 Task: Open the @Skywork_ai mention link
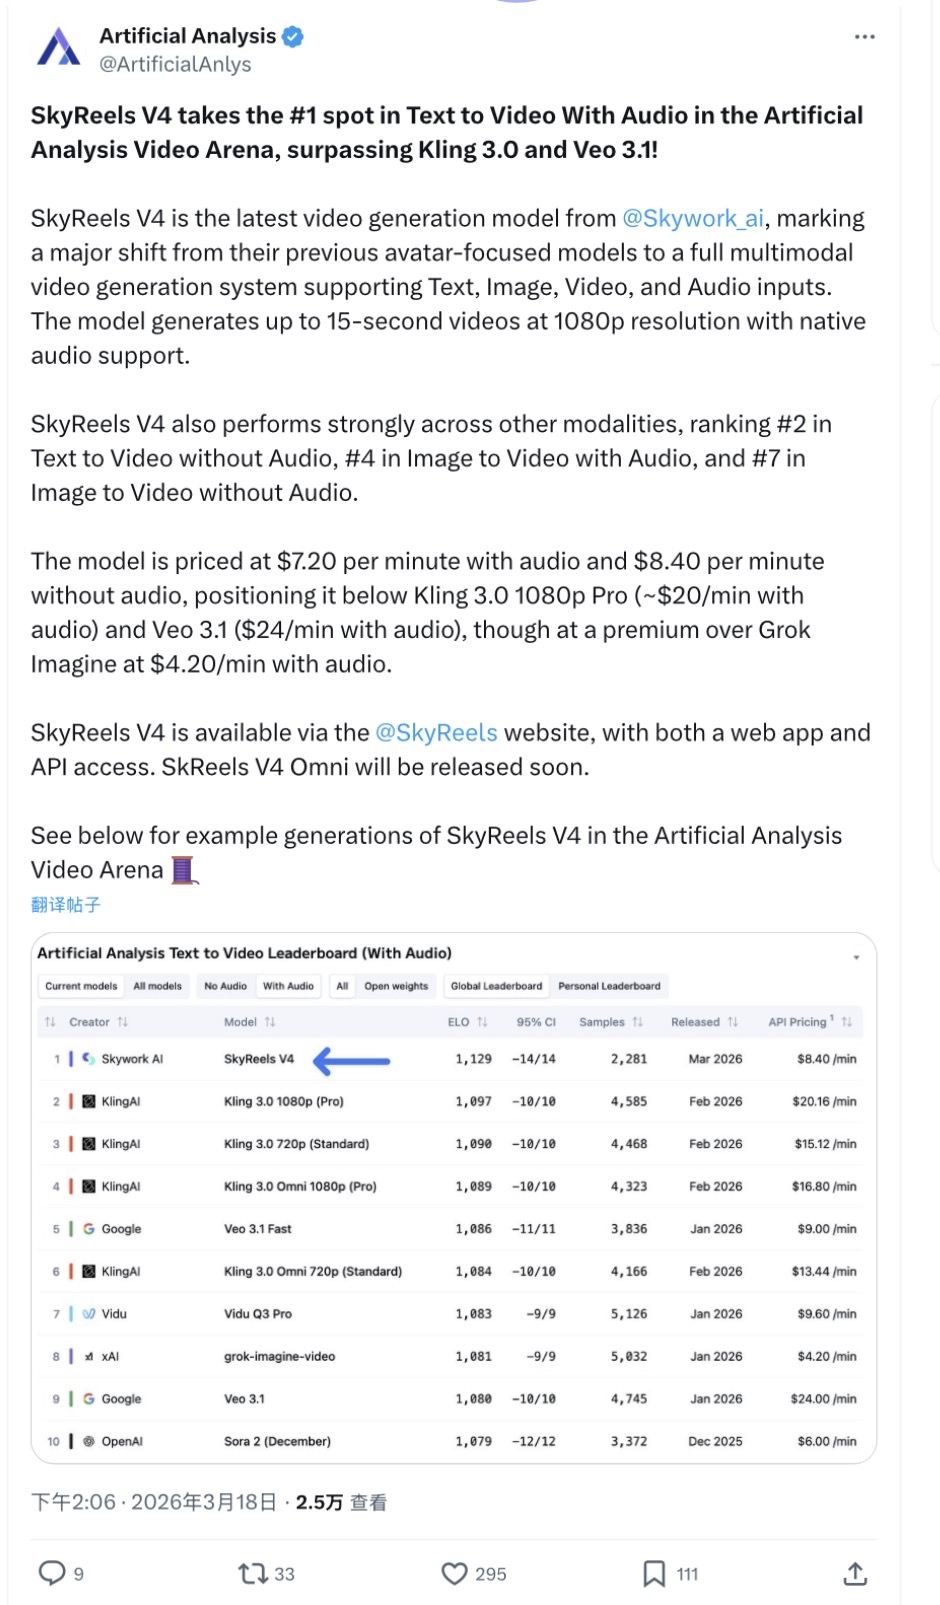point(693,219)
